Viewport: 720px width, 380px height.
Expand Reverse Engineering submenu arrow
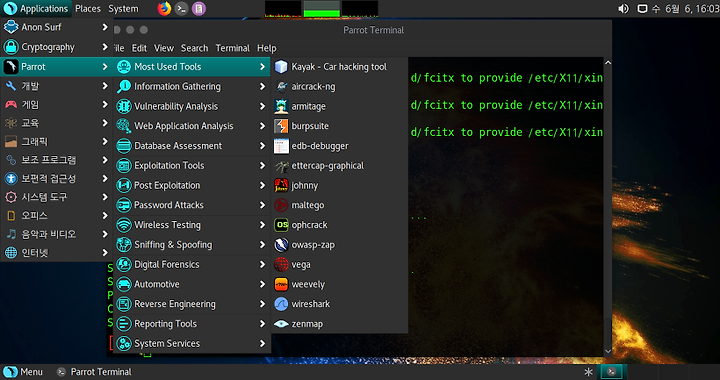coord(262,304)
